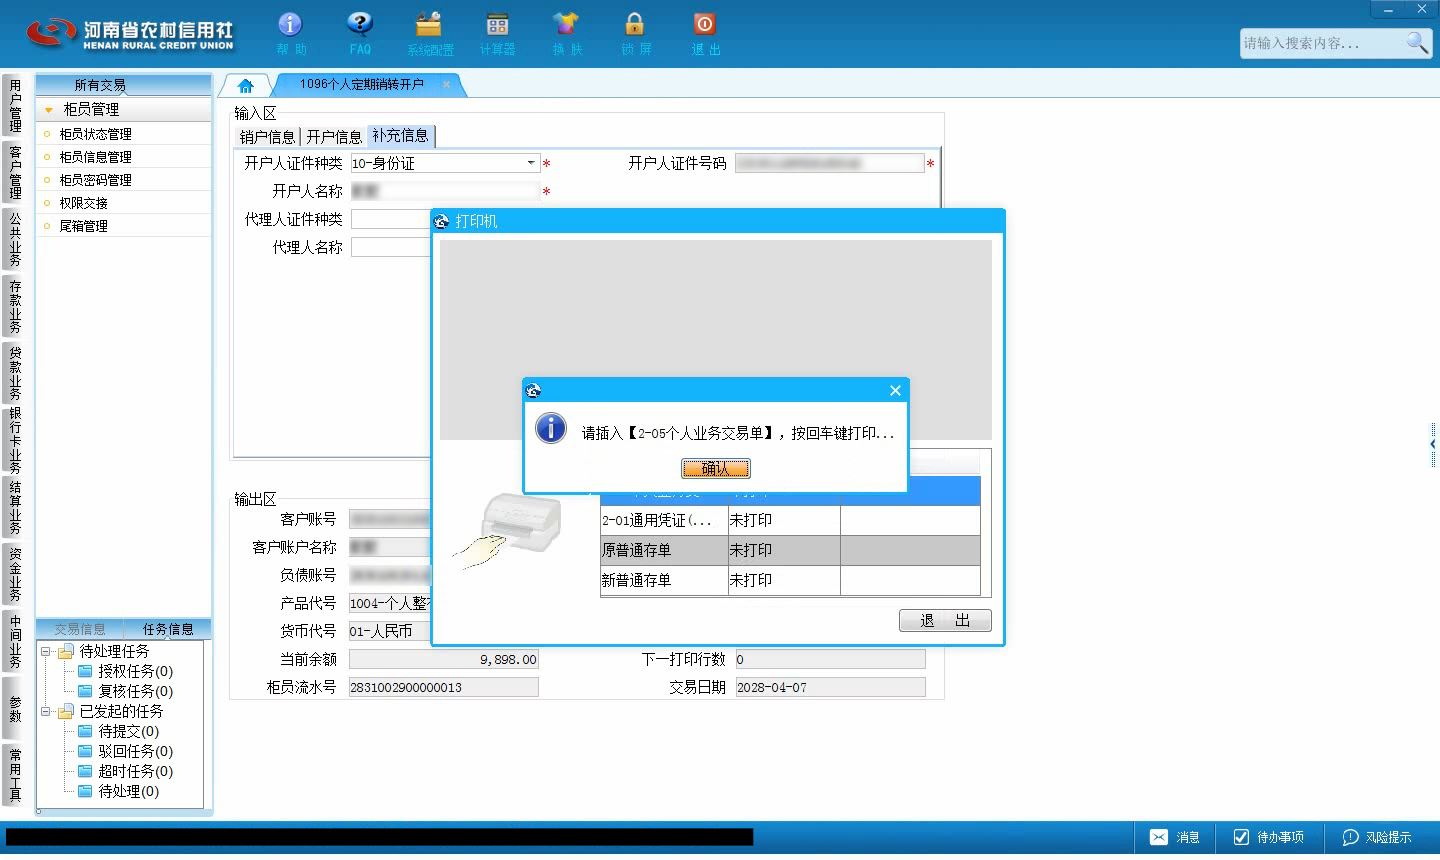1440x860 pixels.
Task: Switch to the 开户信息 tab
Action: point(334,137)
